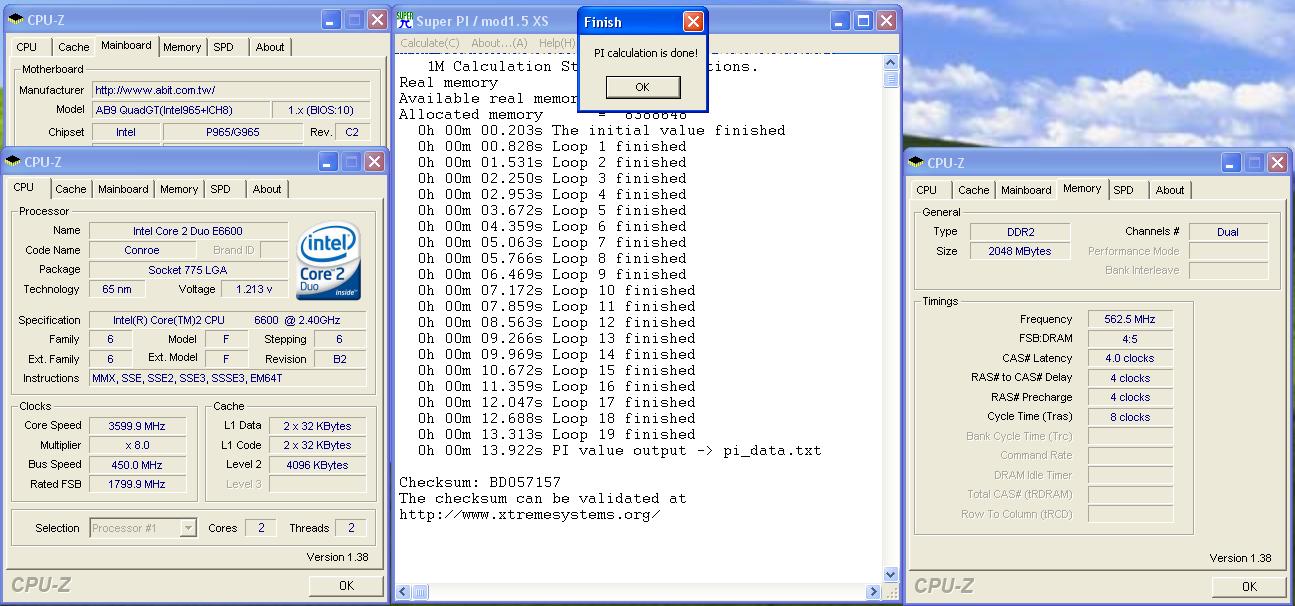The width and height of the screenshot is (1295, 606).
Task: Click the Checksum: BD057157 line
Action: (x=480, y=482)
